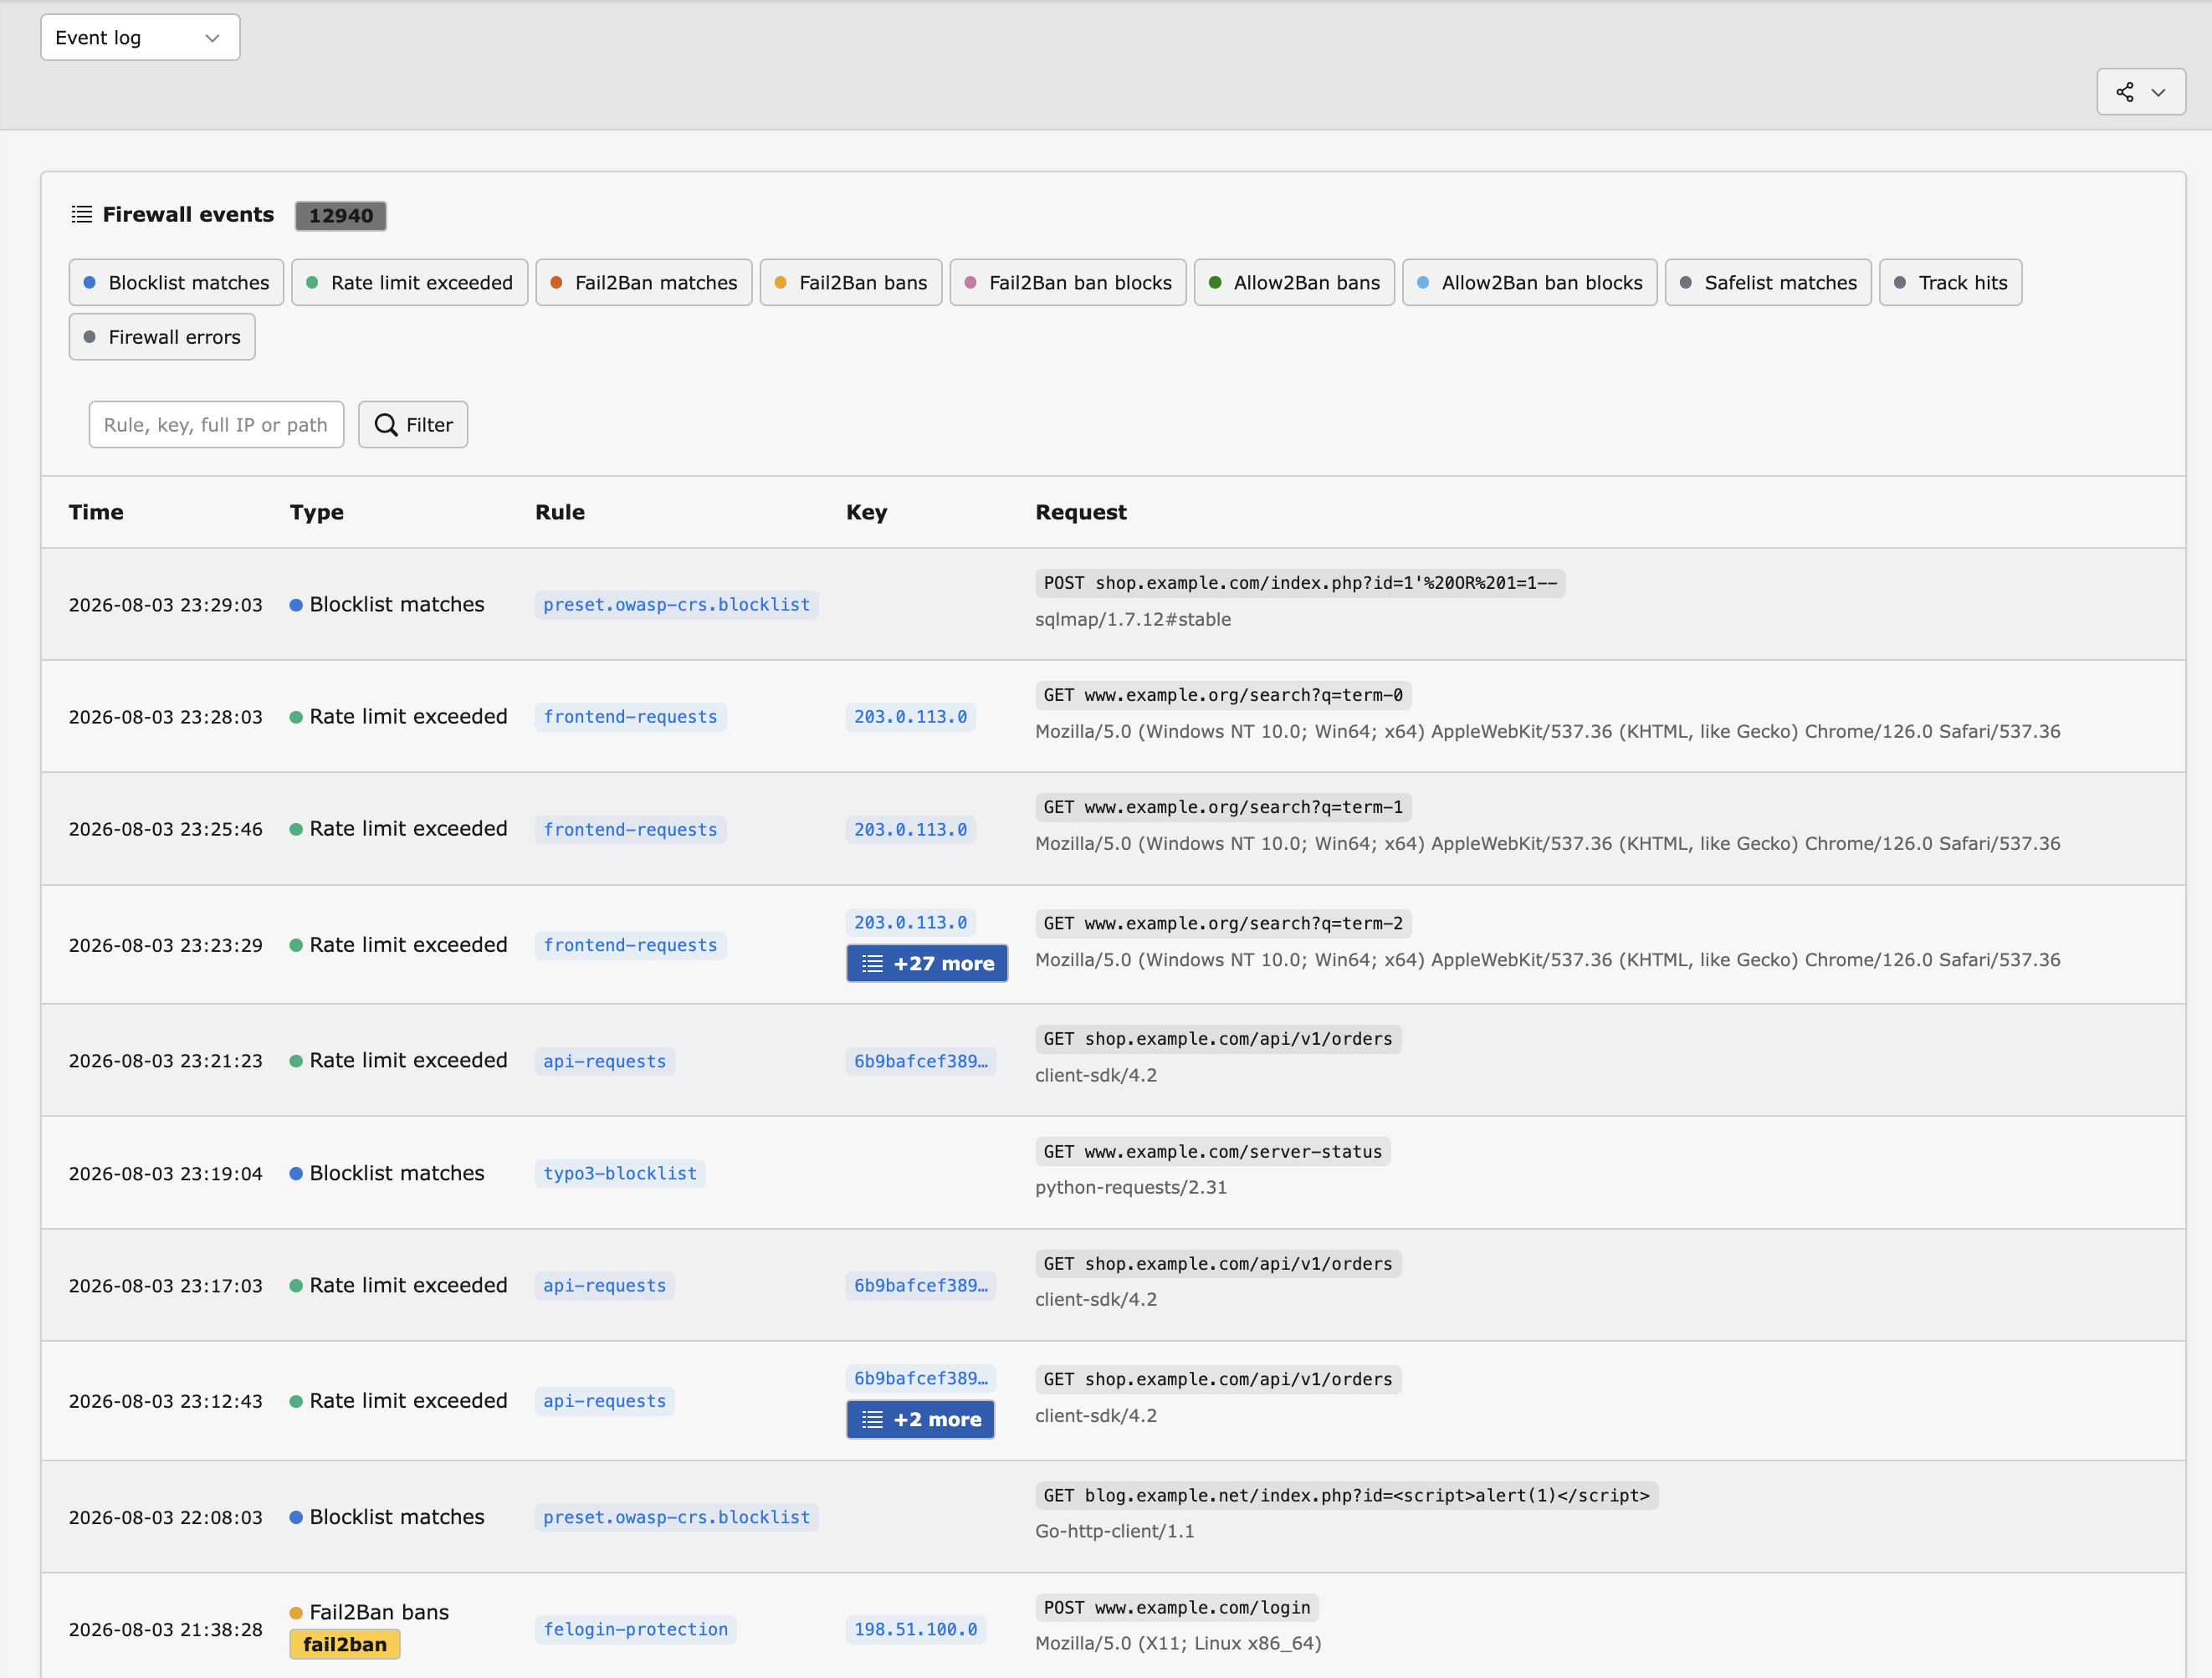Click the Filter search button
Image resolution: width=2212 pixels, height=1678 pixels.
pos(413,425)
